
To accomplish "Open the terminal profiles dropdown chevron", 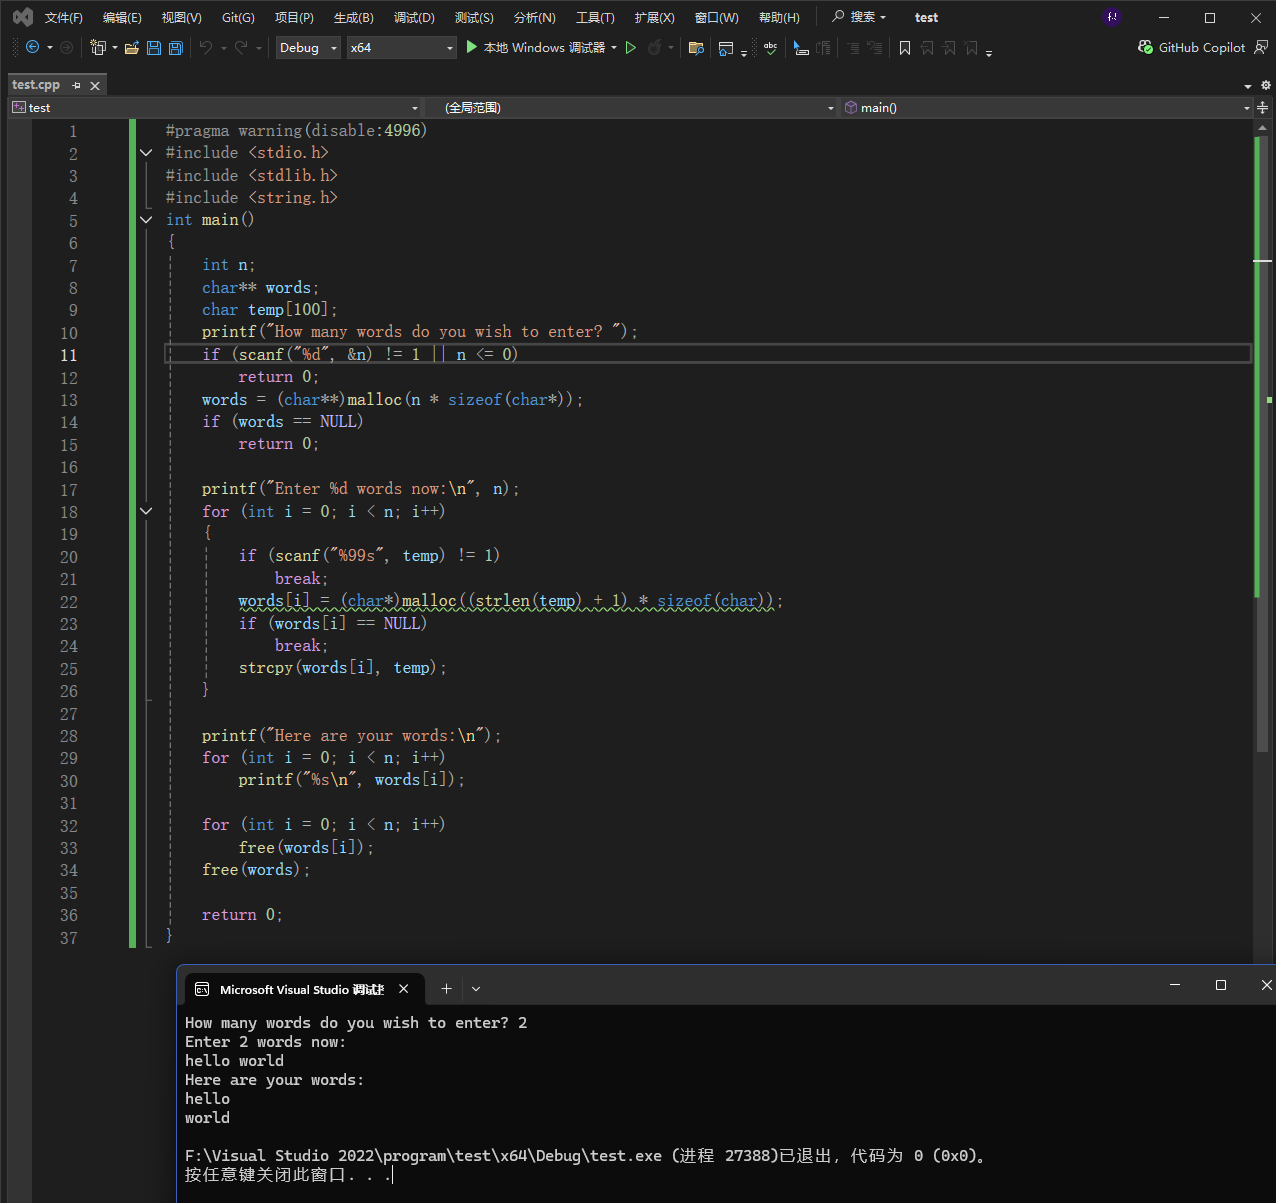I will (x=476, y=989).
